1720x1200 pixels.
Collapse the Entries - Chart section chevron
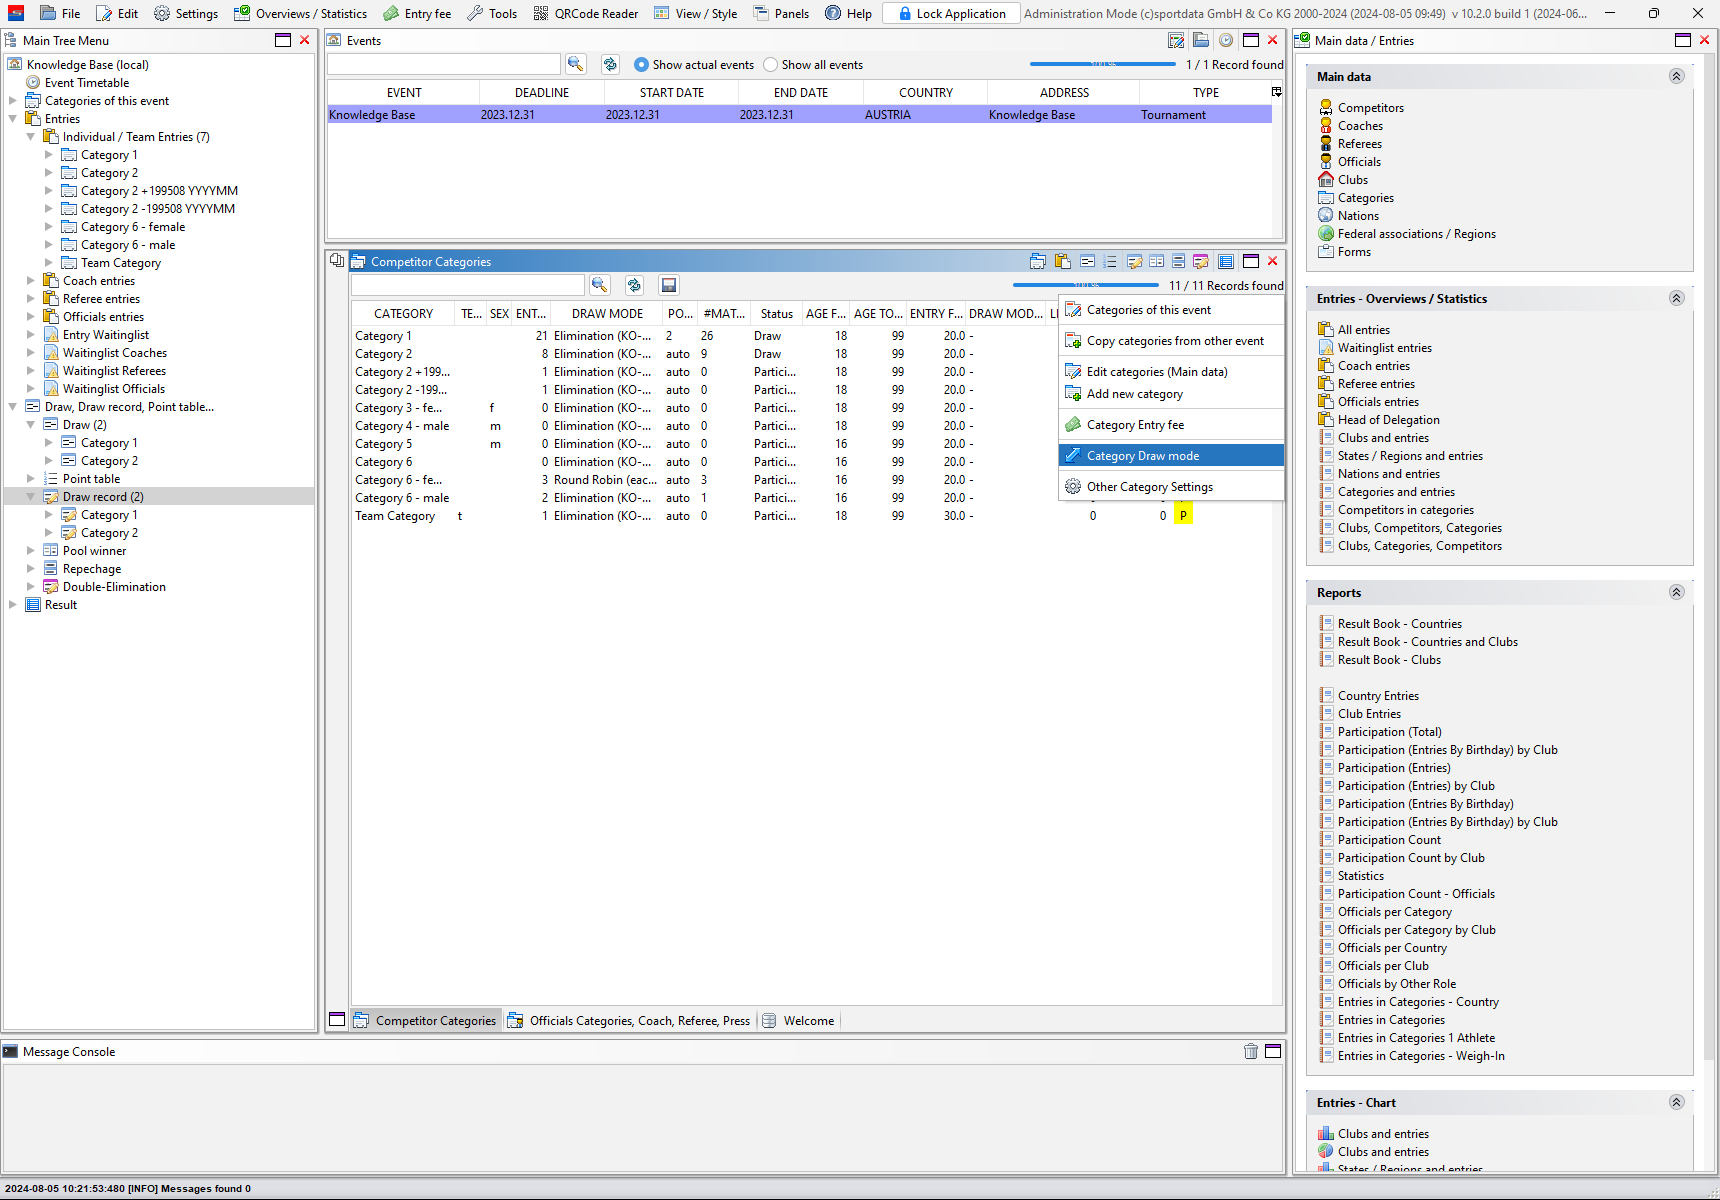click(1677, 1102)
